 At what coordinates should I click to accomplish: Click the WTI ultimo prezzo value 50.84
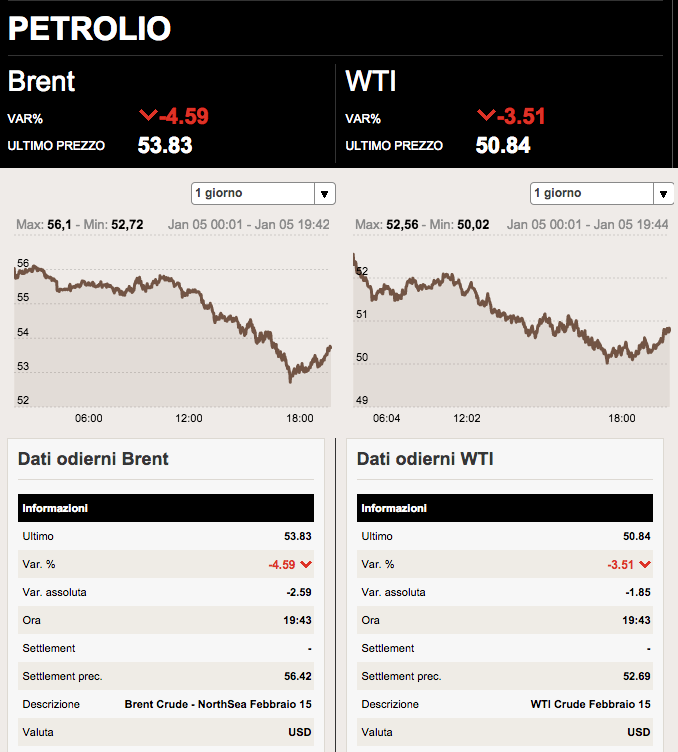tap(503, 146)
